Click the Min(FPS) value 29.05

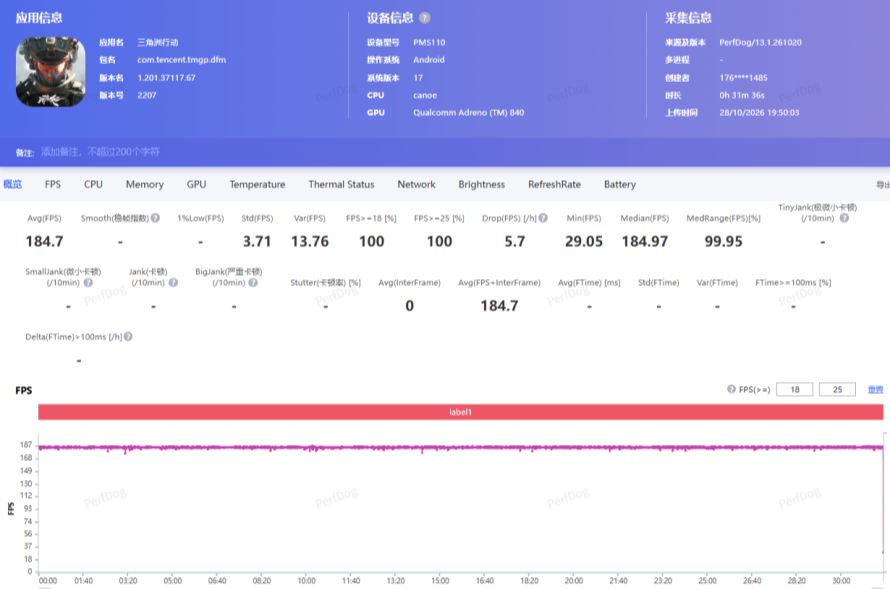tap(583, 241)
